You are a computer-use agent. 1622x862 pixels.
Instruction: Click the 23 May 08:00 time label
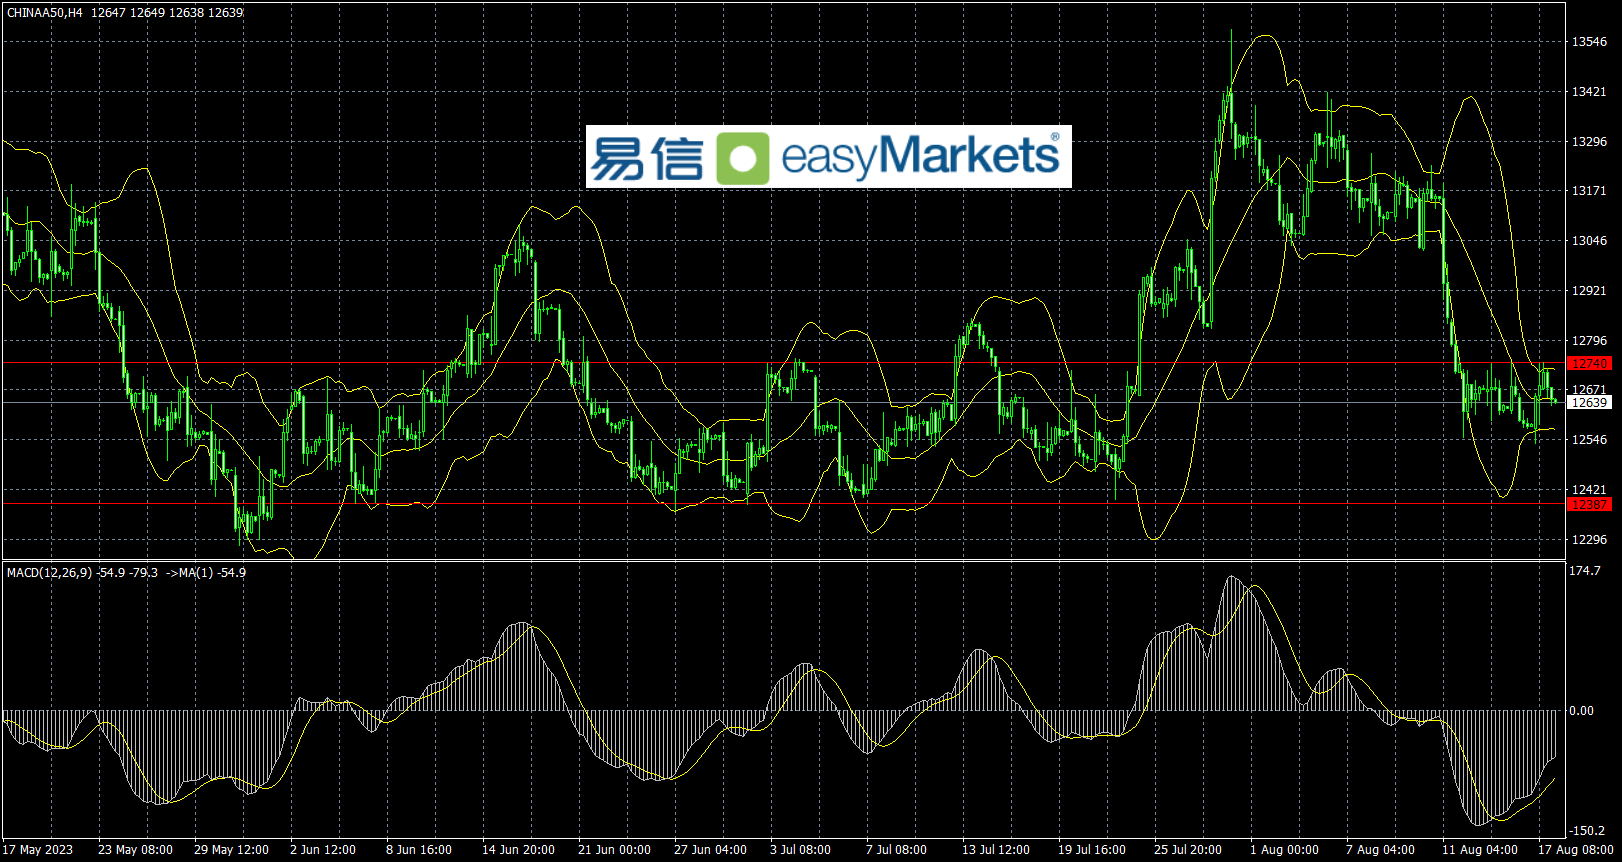pyautogui.click(x=135, y=850)
